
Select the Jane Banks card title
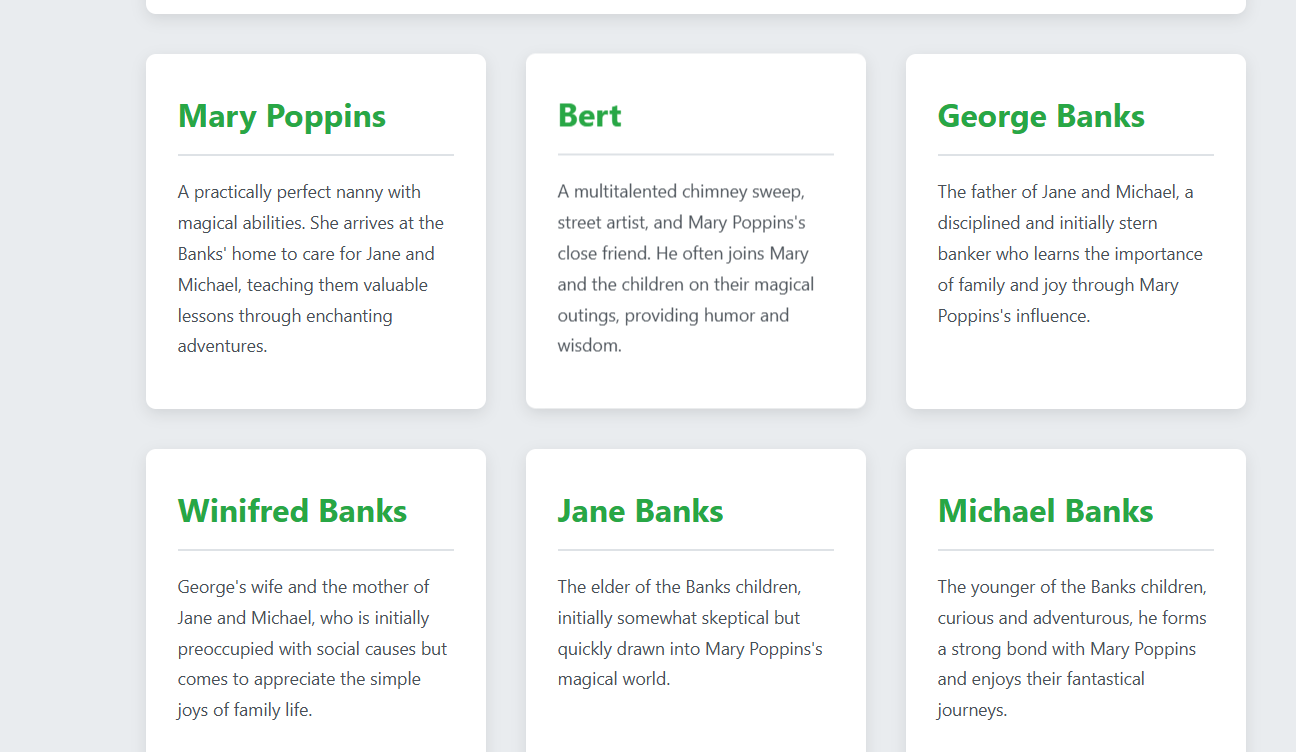[640, 511]
